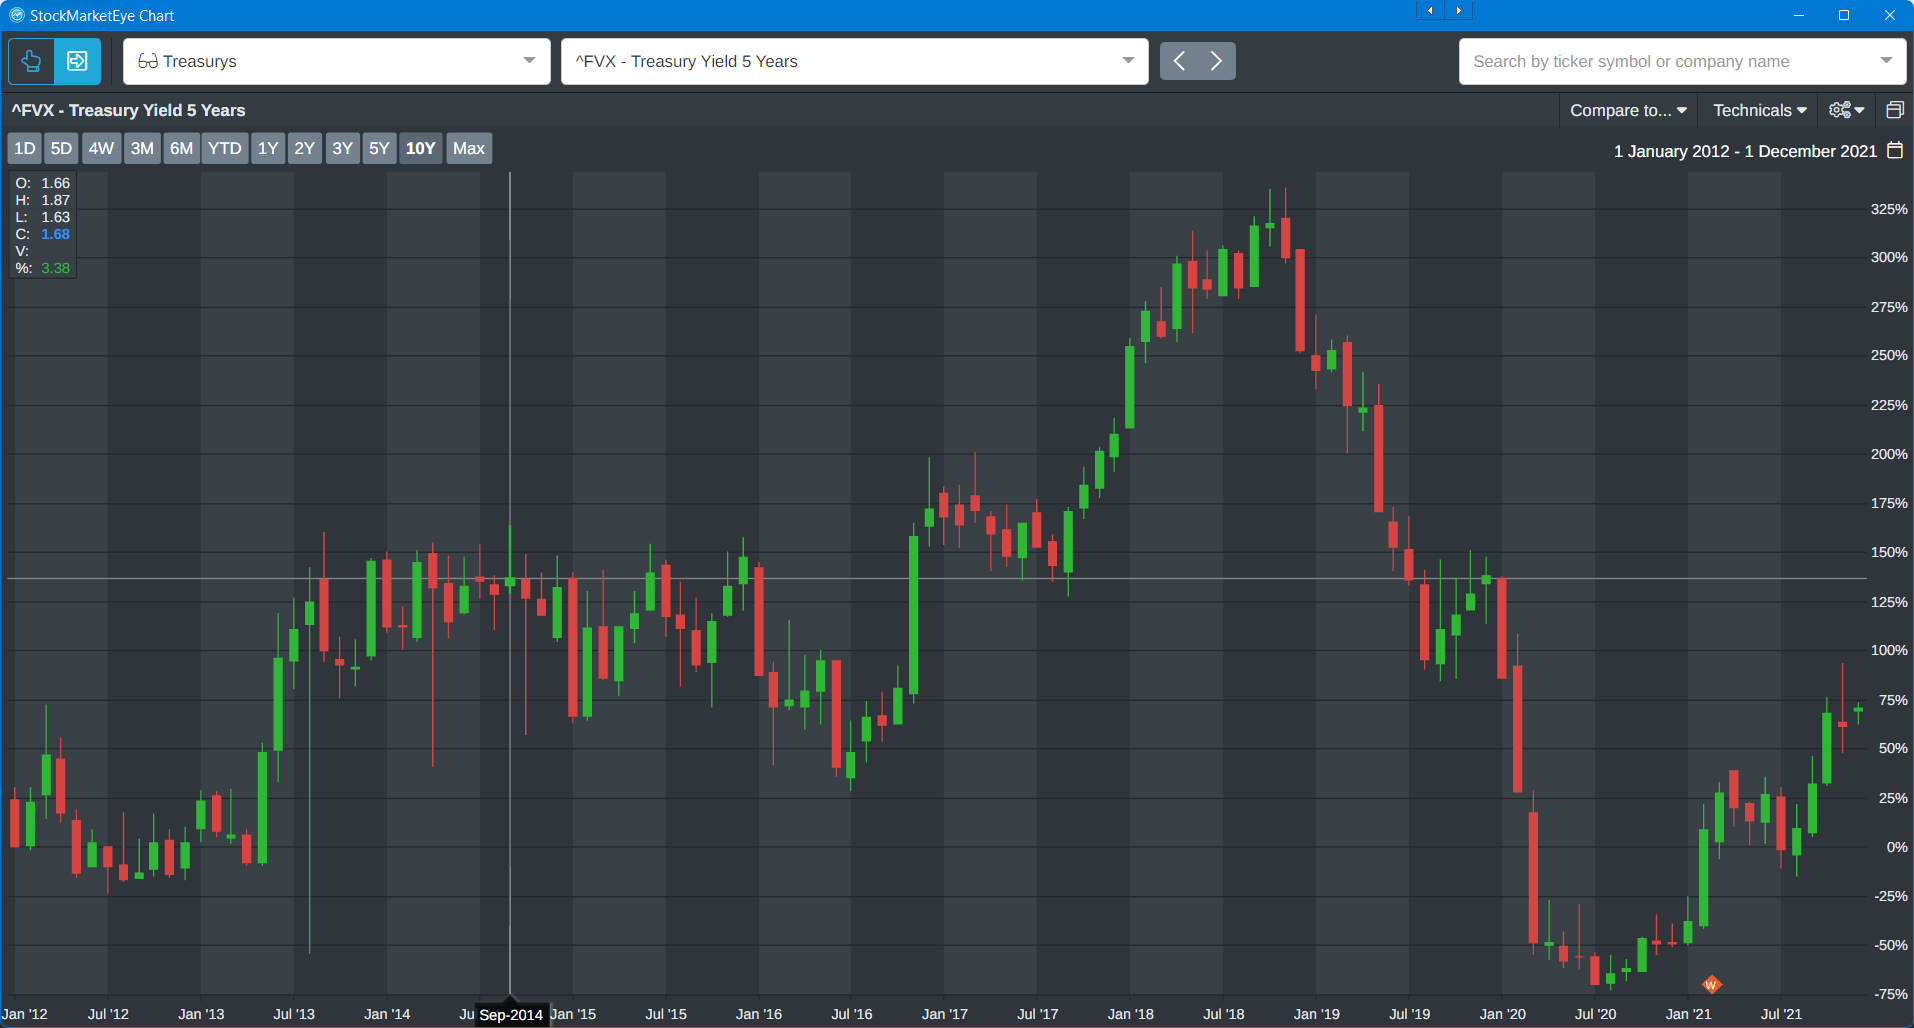Switch chart range to YTD
The height and width of the screenshot is (1028, 1914).
point(224,148)
